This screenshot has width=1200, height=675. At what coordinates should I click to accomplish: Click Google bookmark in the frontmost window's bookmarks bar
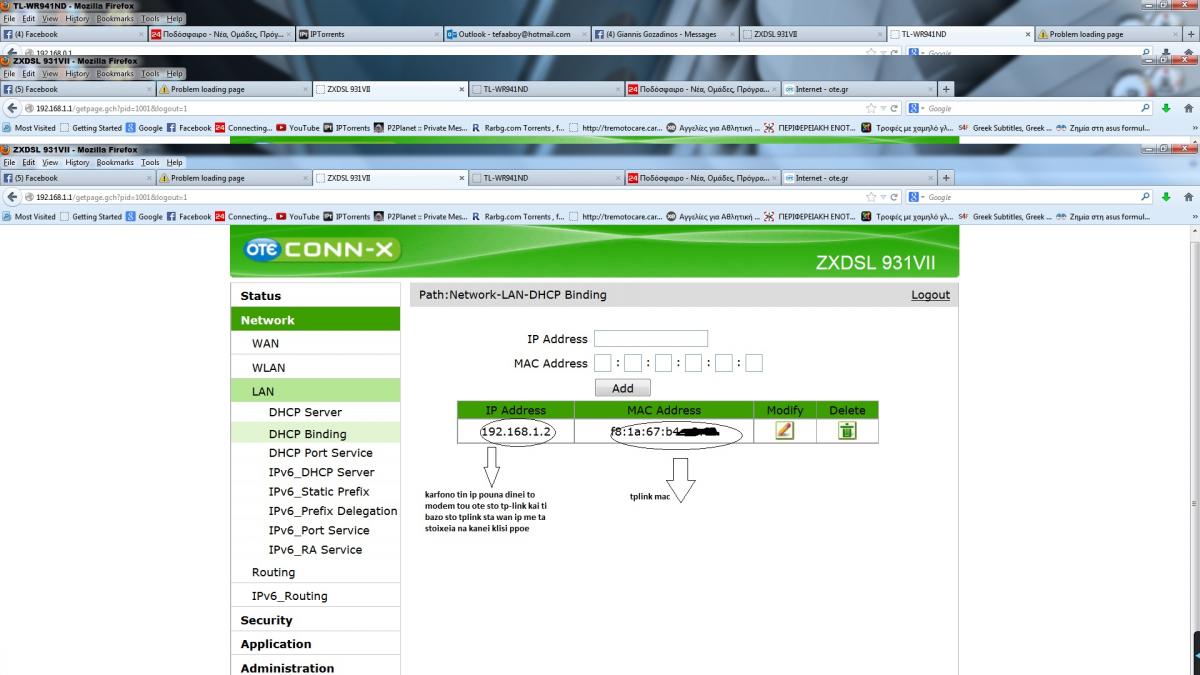pyautogui.click(x=144, y=216)
